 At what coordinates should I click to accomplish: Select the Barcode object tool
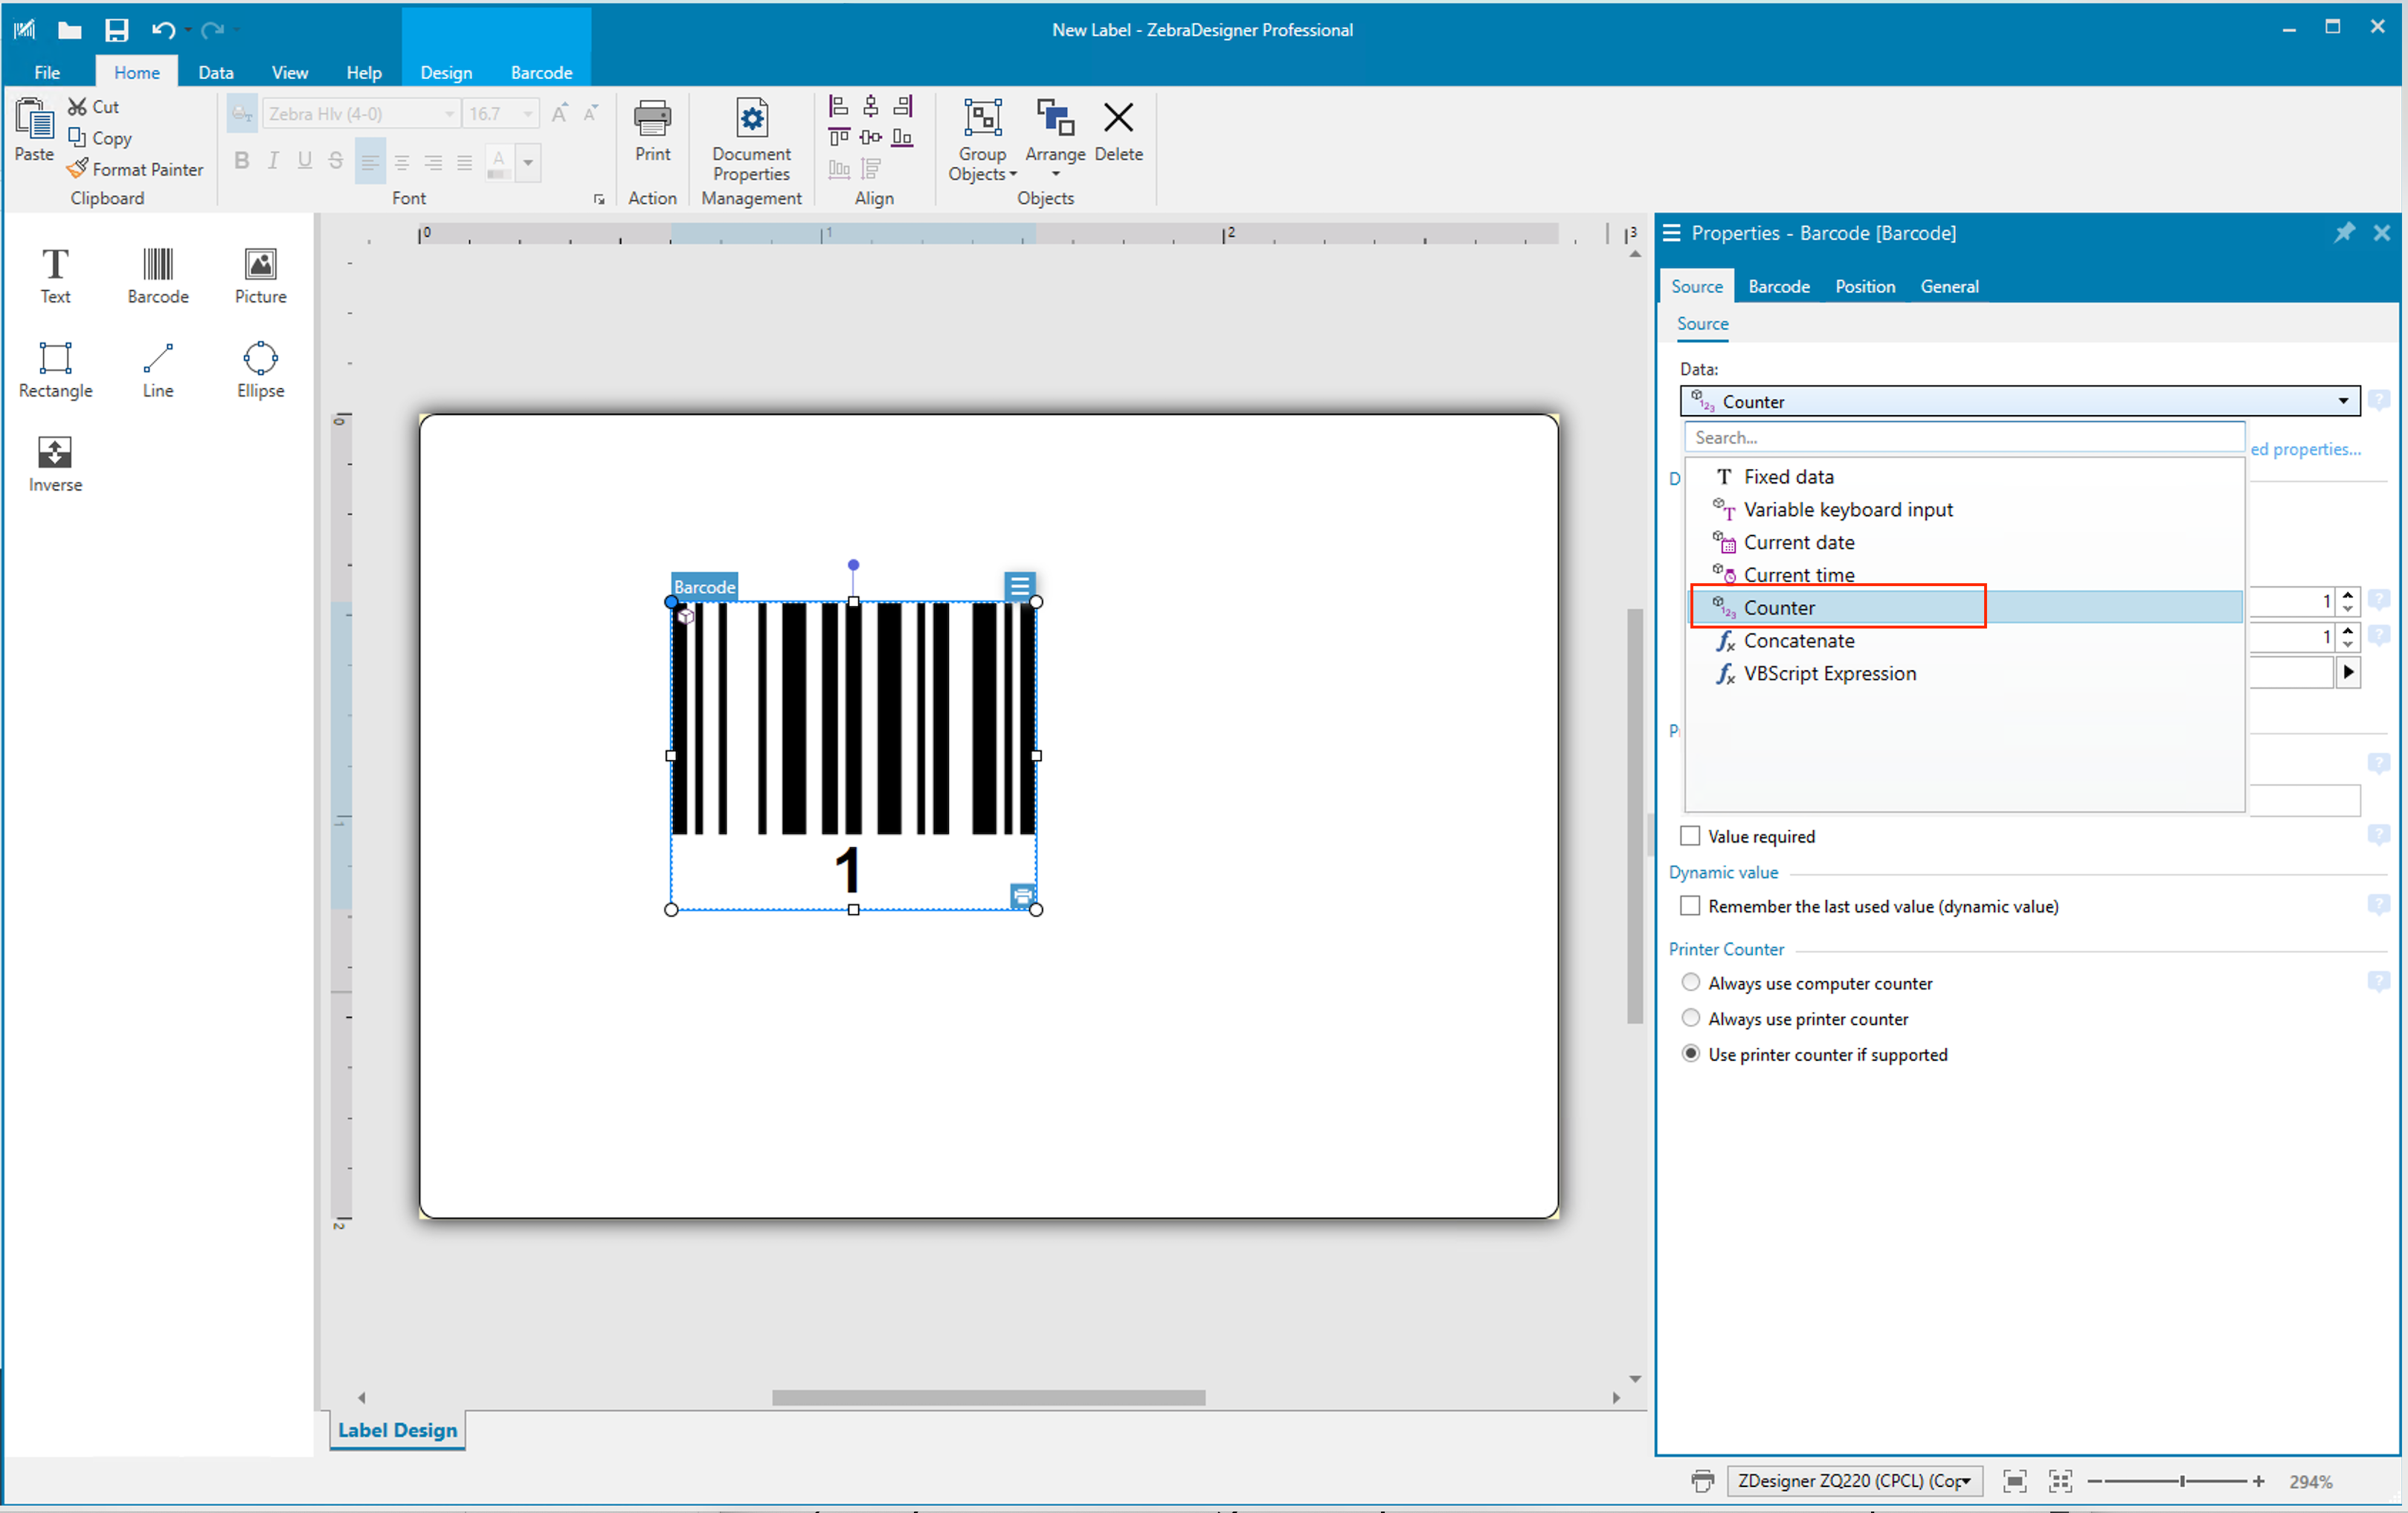coord(158,275)
